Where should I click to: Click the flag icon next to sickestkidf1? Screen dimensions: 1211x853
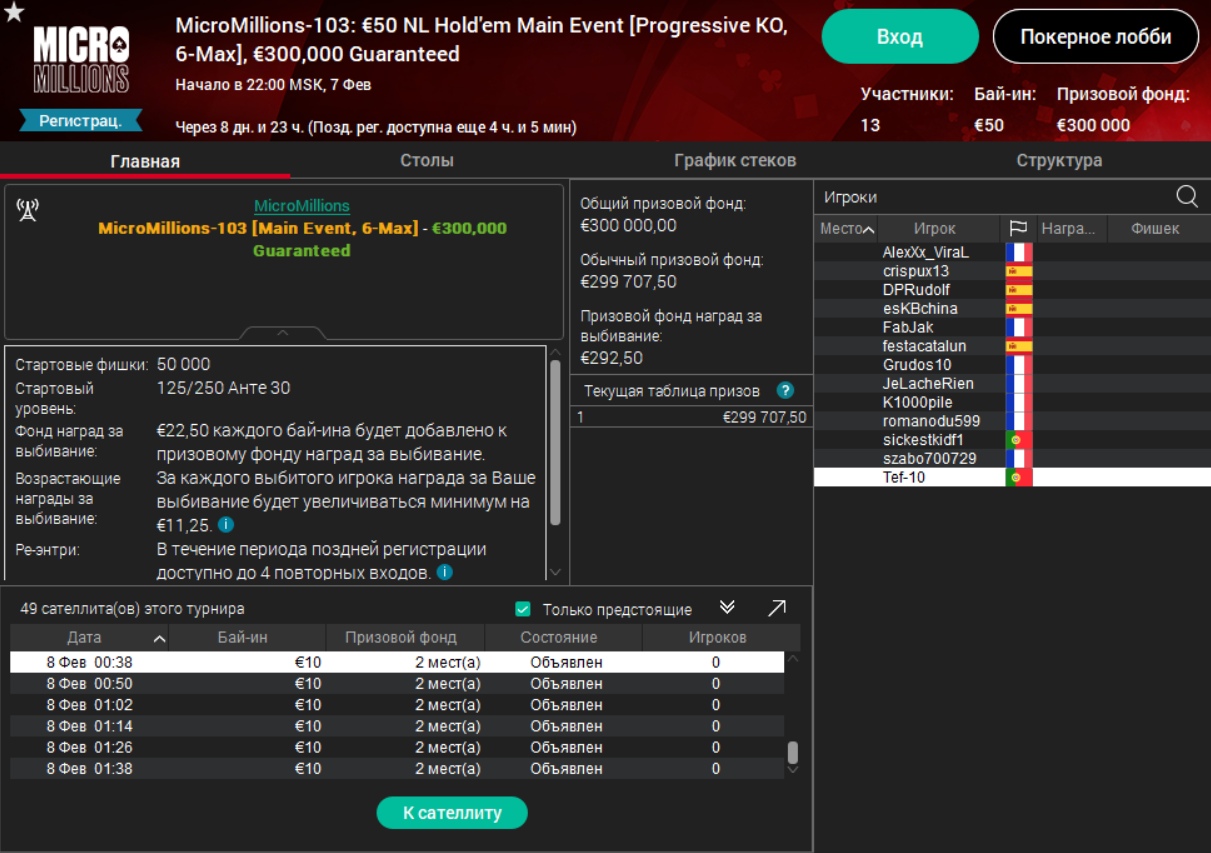point(1018,440)
